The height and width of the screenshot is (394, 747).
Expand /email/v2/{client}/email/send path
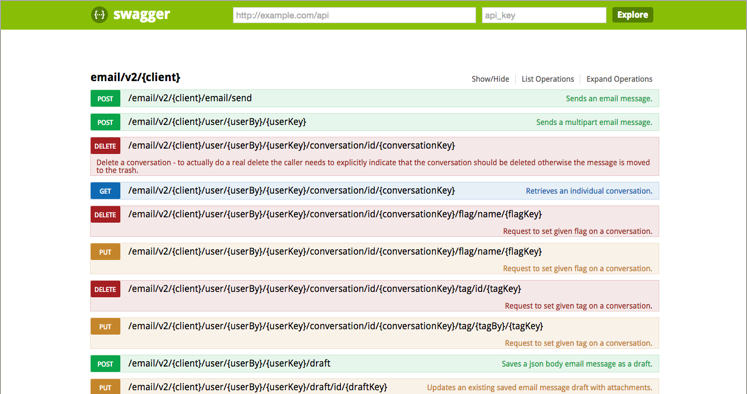coord(190,98)
